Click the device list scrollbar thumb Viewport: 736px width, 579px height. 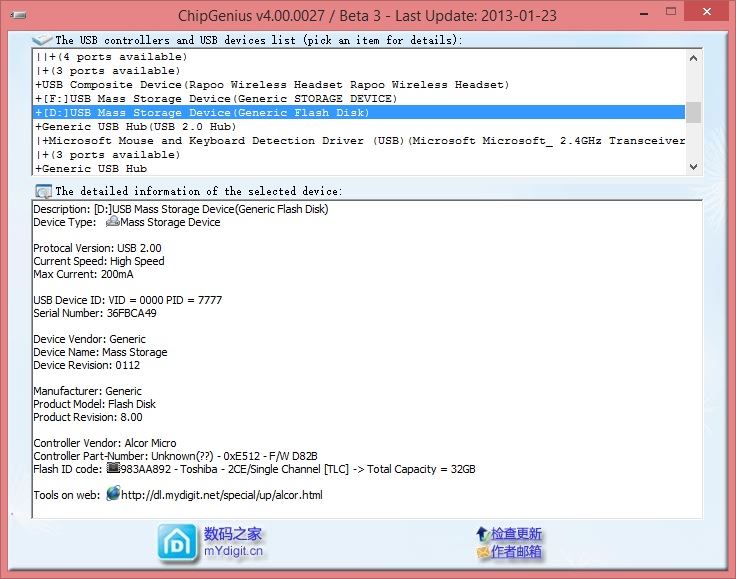click(693, 113)
